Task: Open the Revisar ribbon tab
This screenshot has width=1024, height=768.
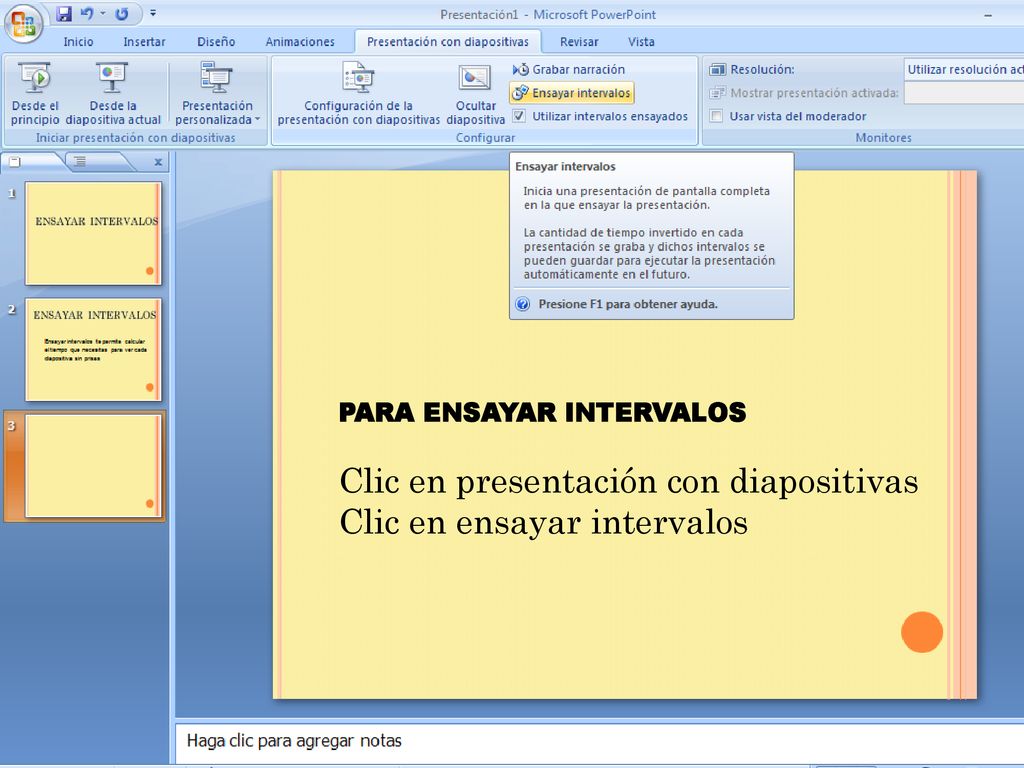Action: coord(579,42)
